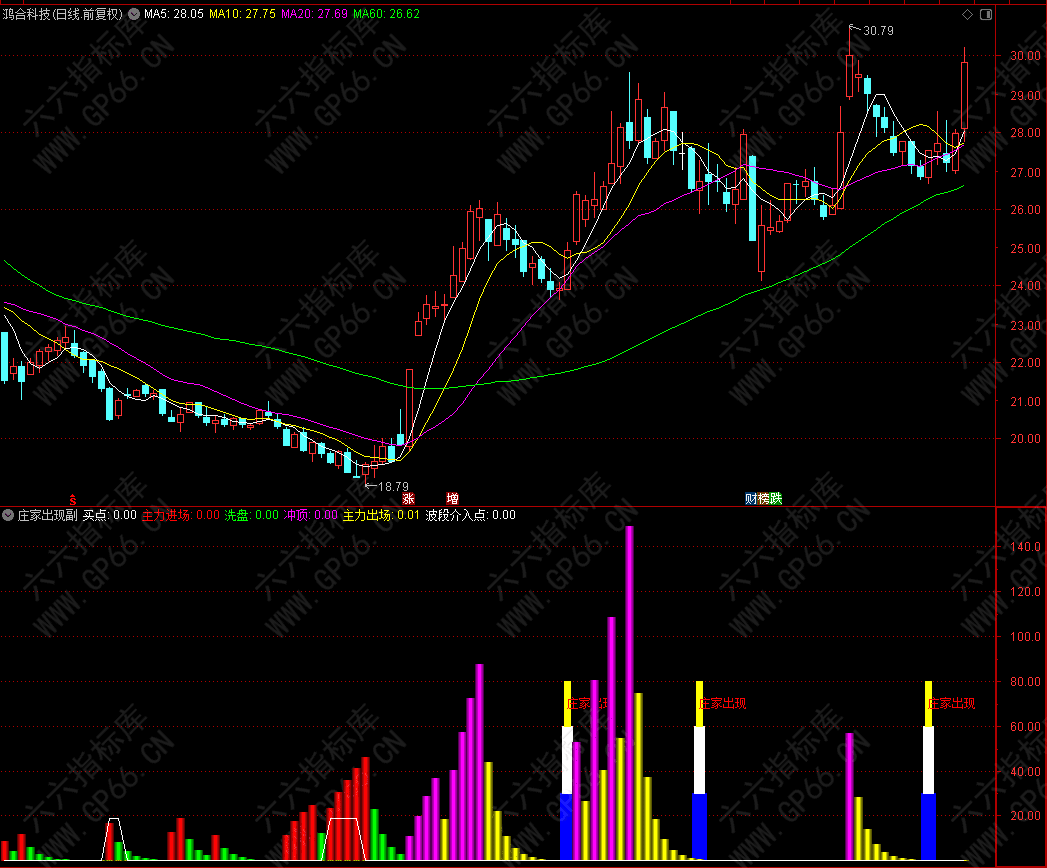Select the MA60: 26.62 label

386,14
